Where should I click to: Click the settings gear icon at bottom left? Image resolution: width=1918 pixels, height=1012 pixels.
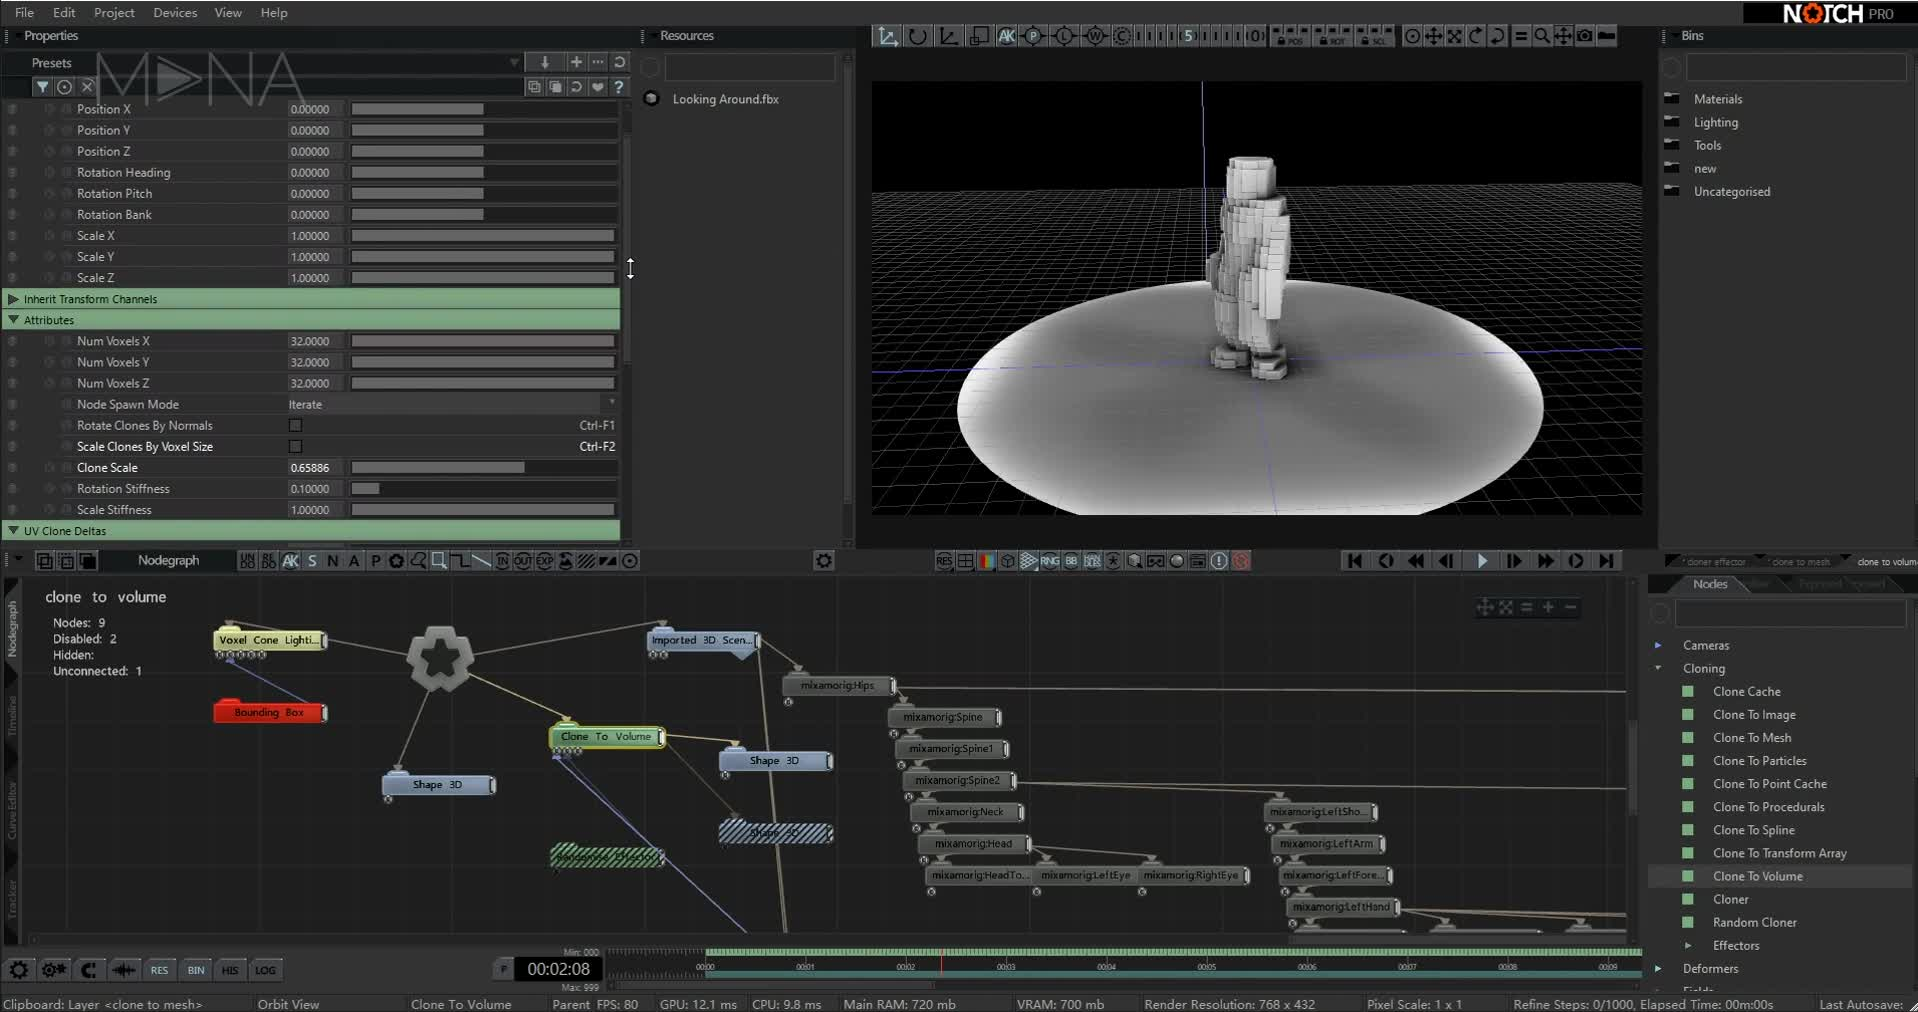coord(18,970)
